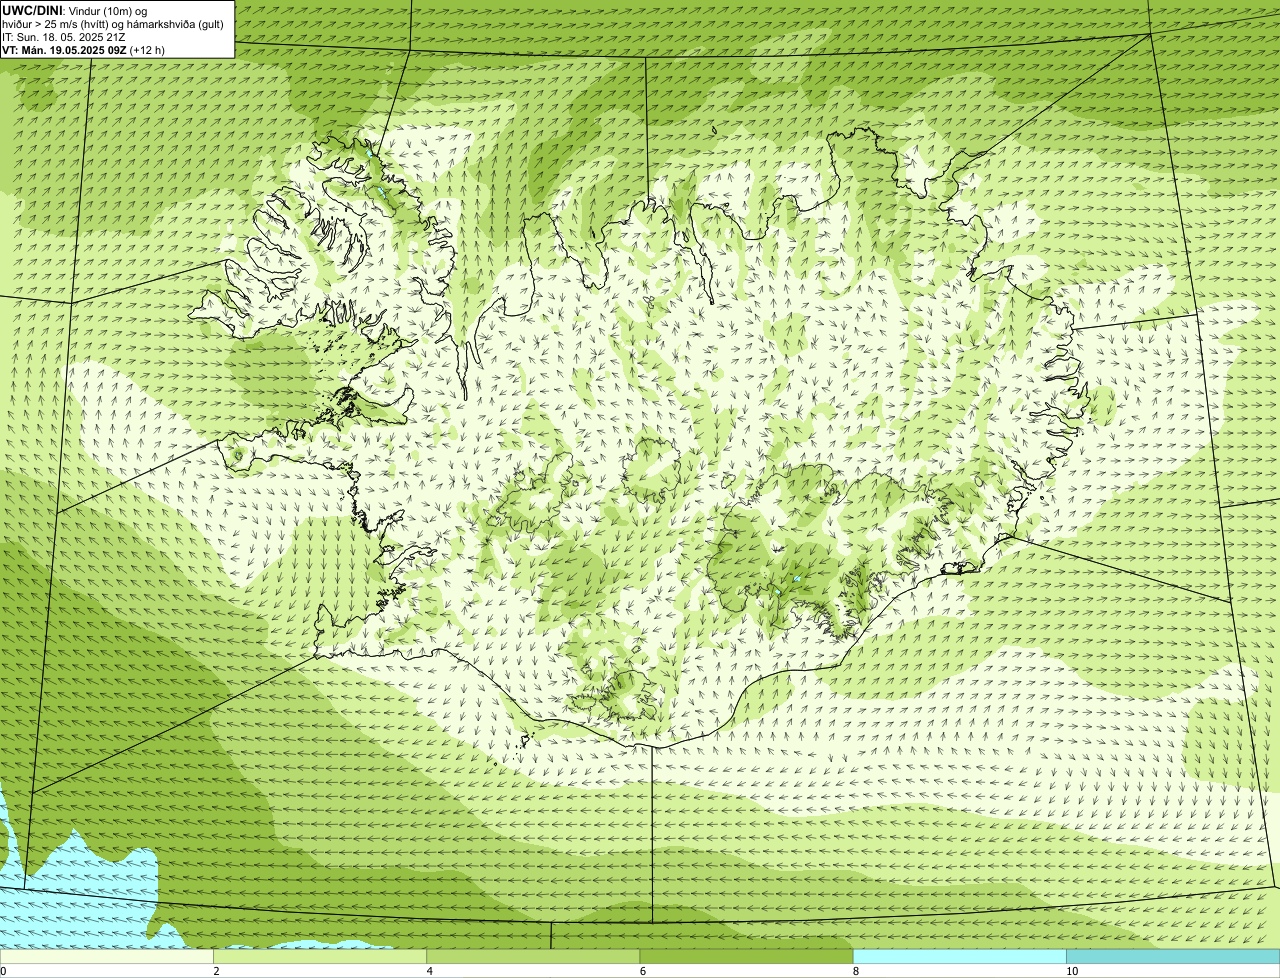Click the 4–6 m/s medium green legend swatch
Screen dimensions: 1280x978
(533, 956)
